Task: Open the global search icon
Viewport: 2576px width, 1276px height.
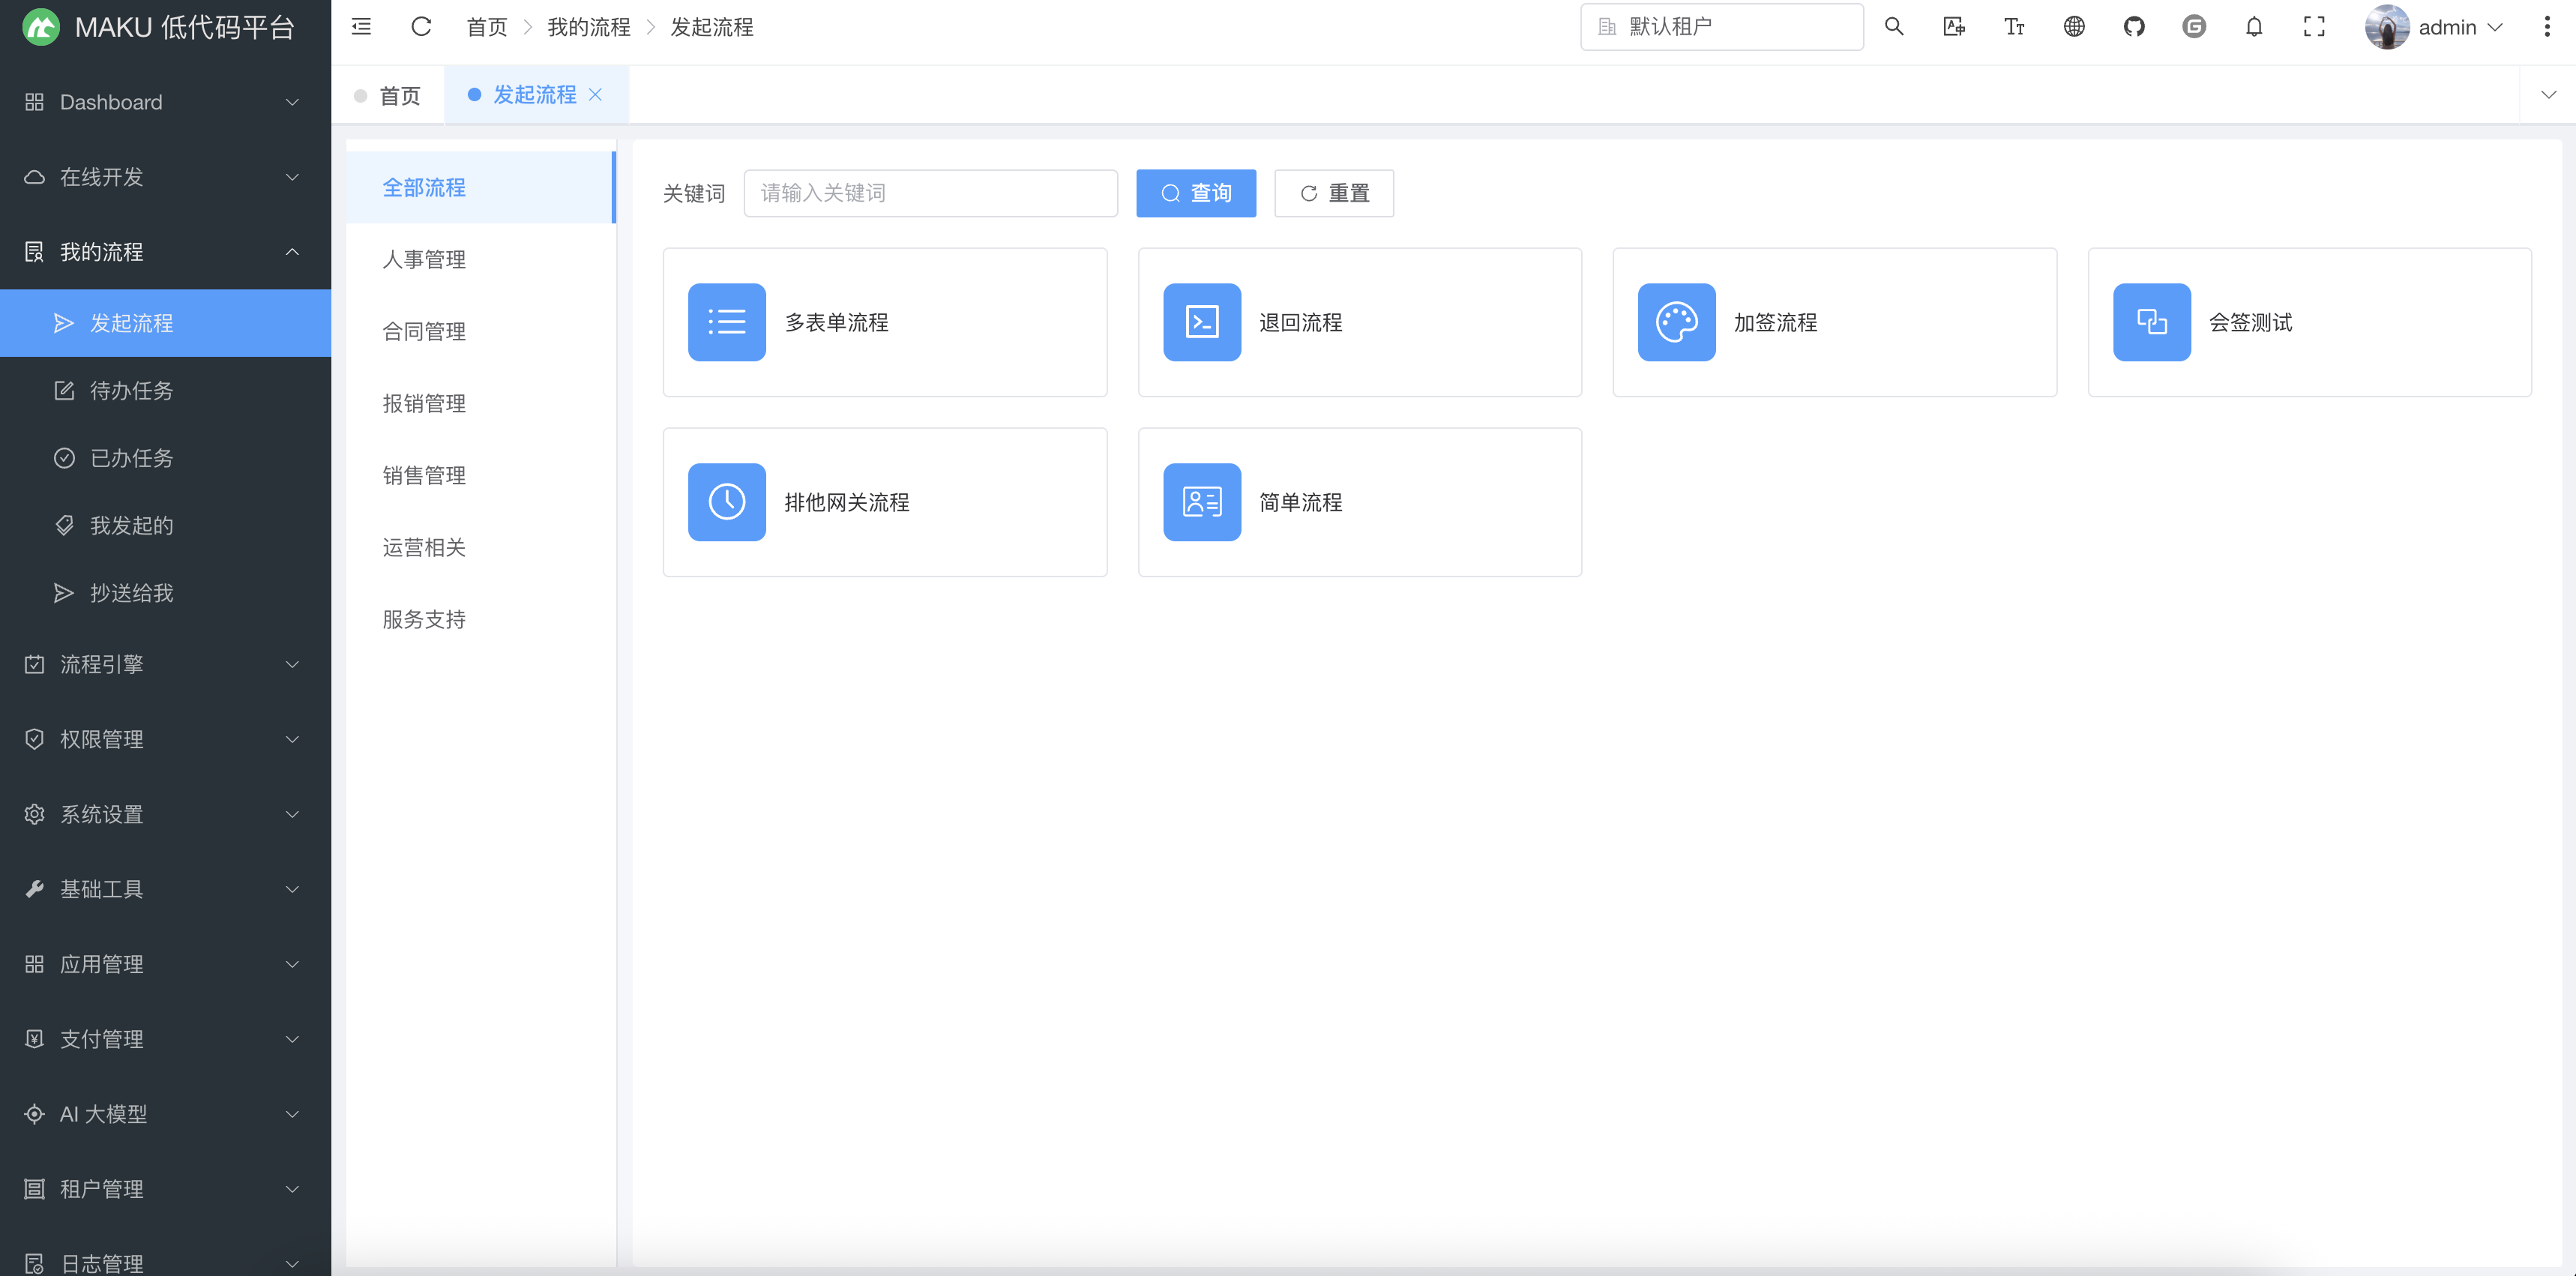Action: tap(1894, 27)
